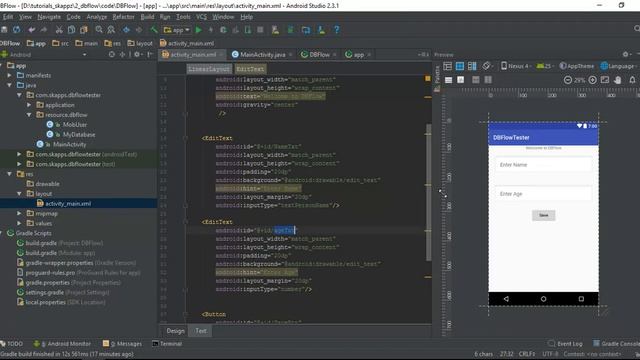The width and height of the screenshot is (640, 360).
Task: Click the Sync/Refresh toolbar icon
Action: 17,30
